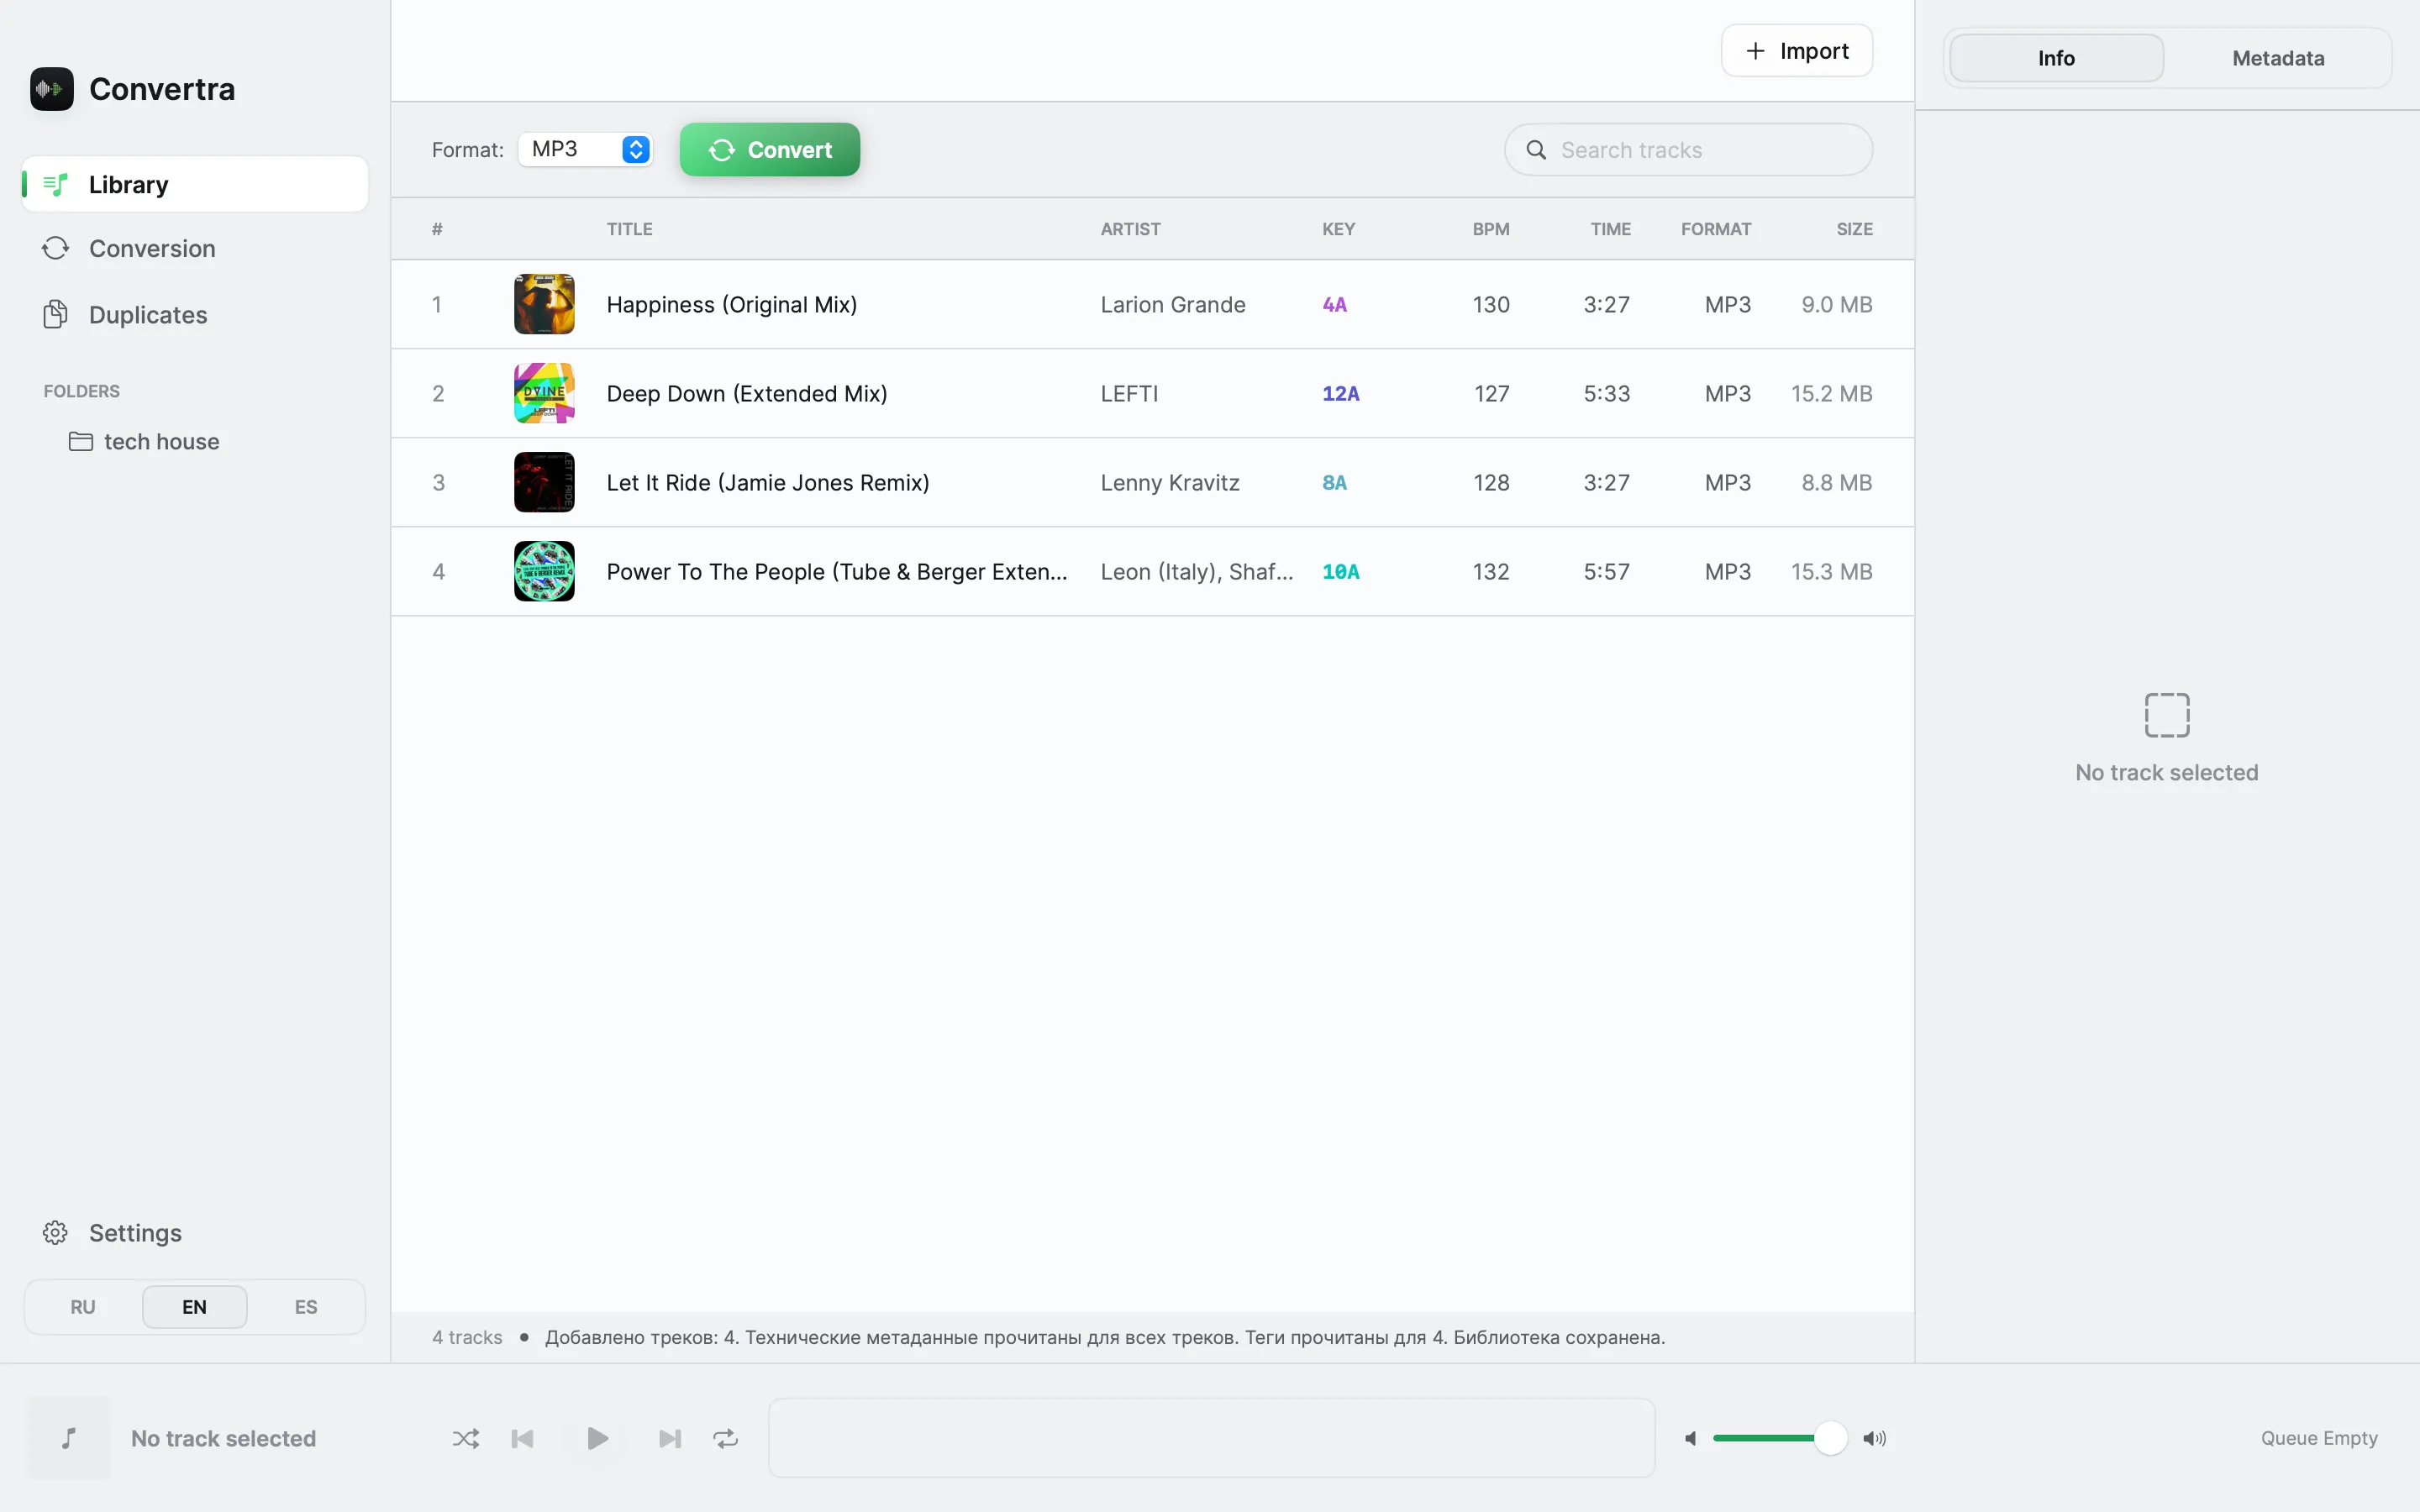The height and width of the screenshot is (1512, 2420).
Task: Click artist Leon (Italy), Shaf...
Action: pyautogui.click(x=1196, y=571)
